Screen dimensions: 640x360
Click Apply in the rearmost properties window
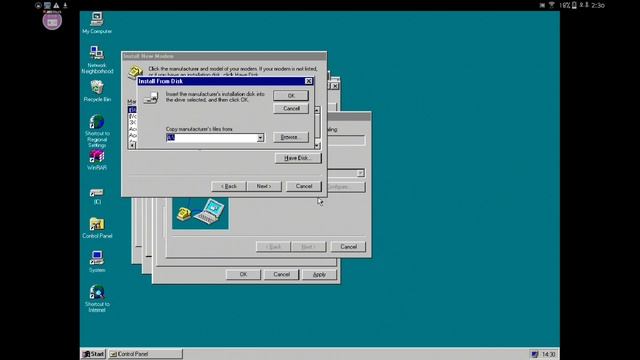[x=319, y=274]
